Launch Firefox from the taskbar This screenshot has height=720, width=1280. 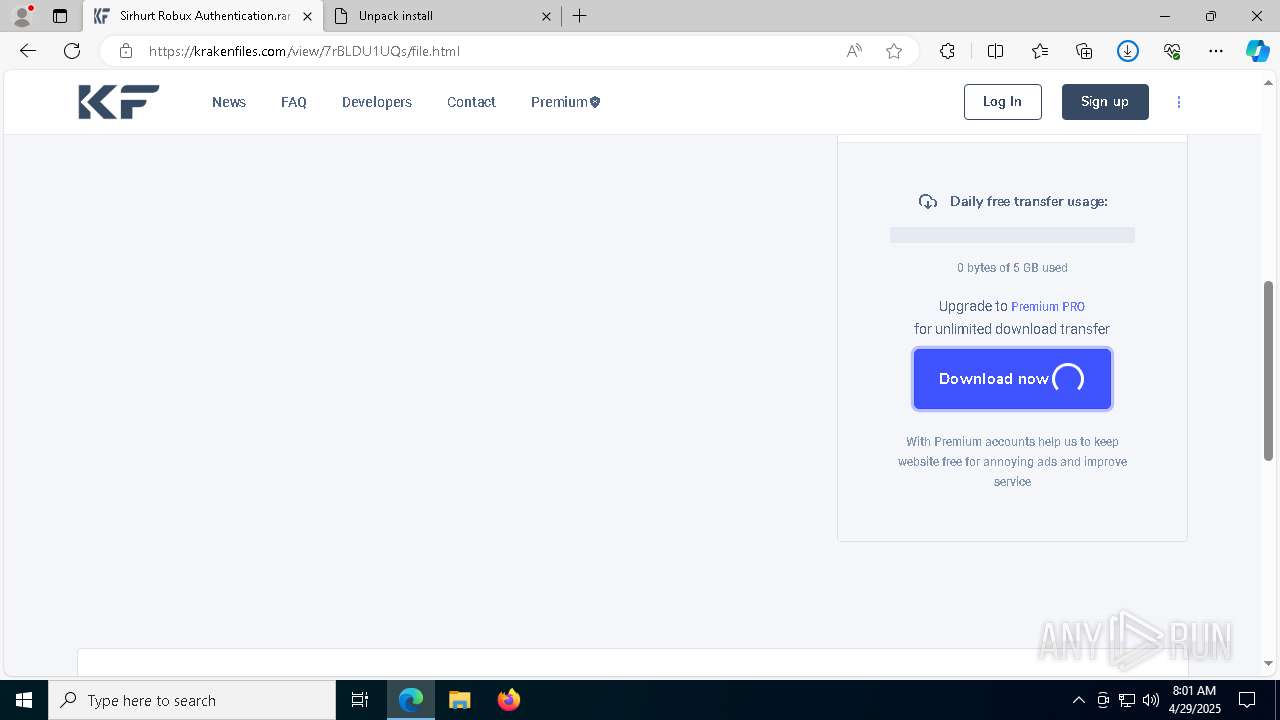click(509, 700)
